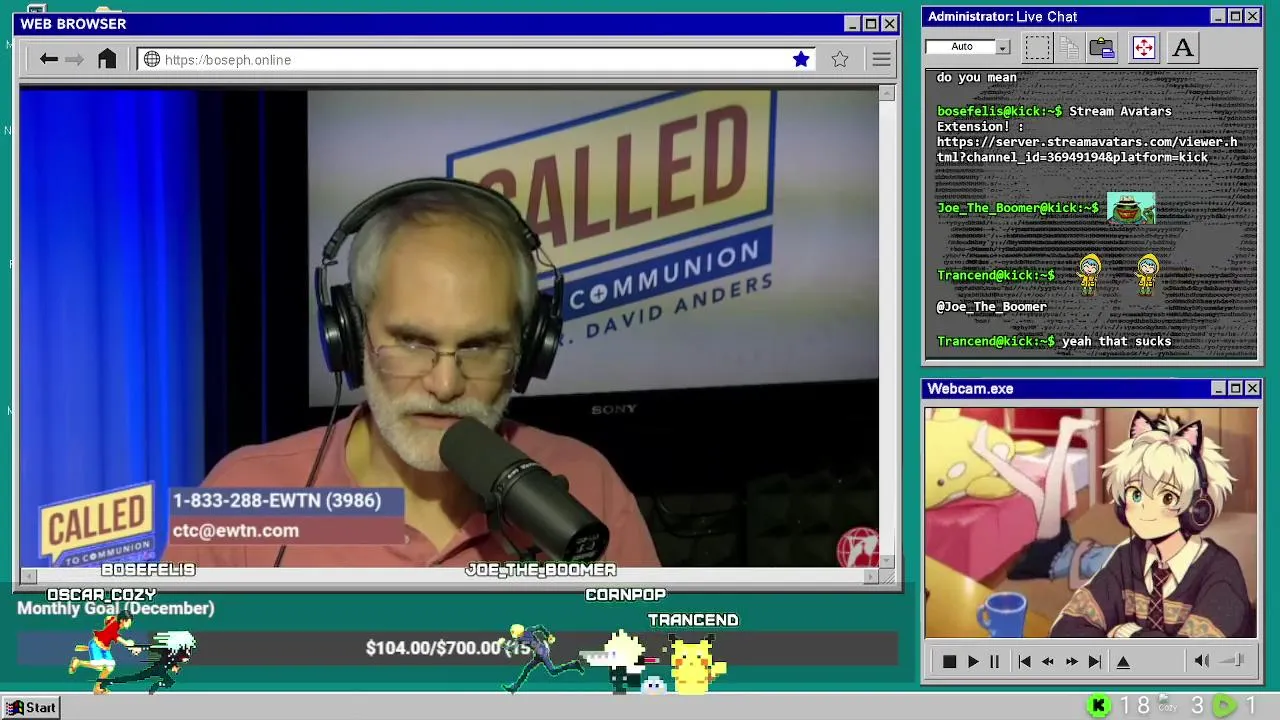Viewport: 1280px width, 720px height.
Task: Open the Start menu
Action: coord(31,707)
